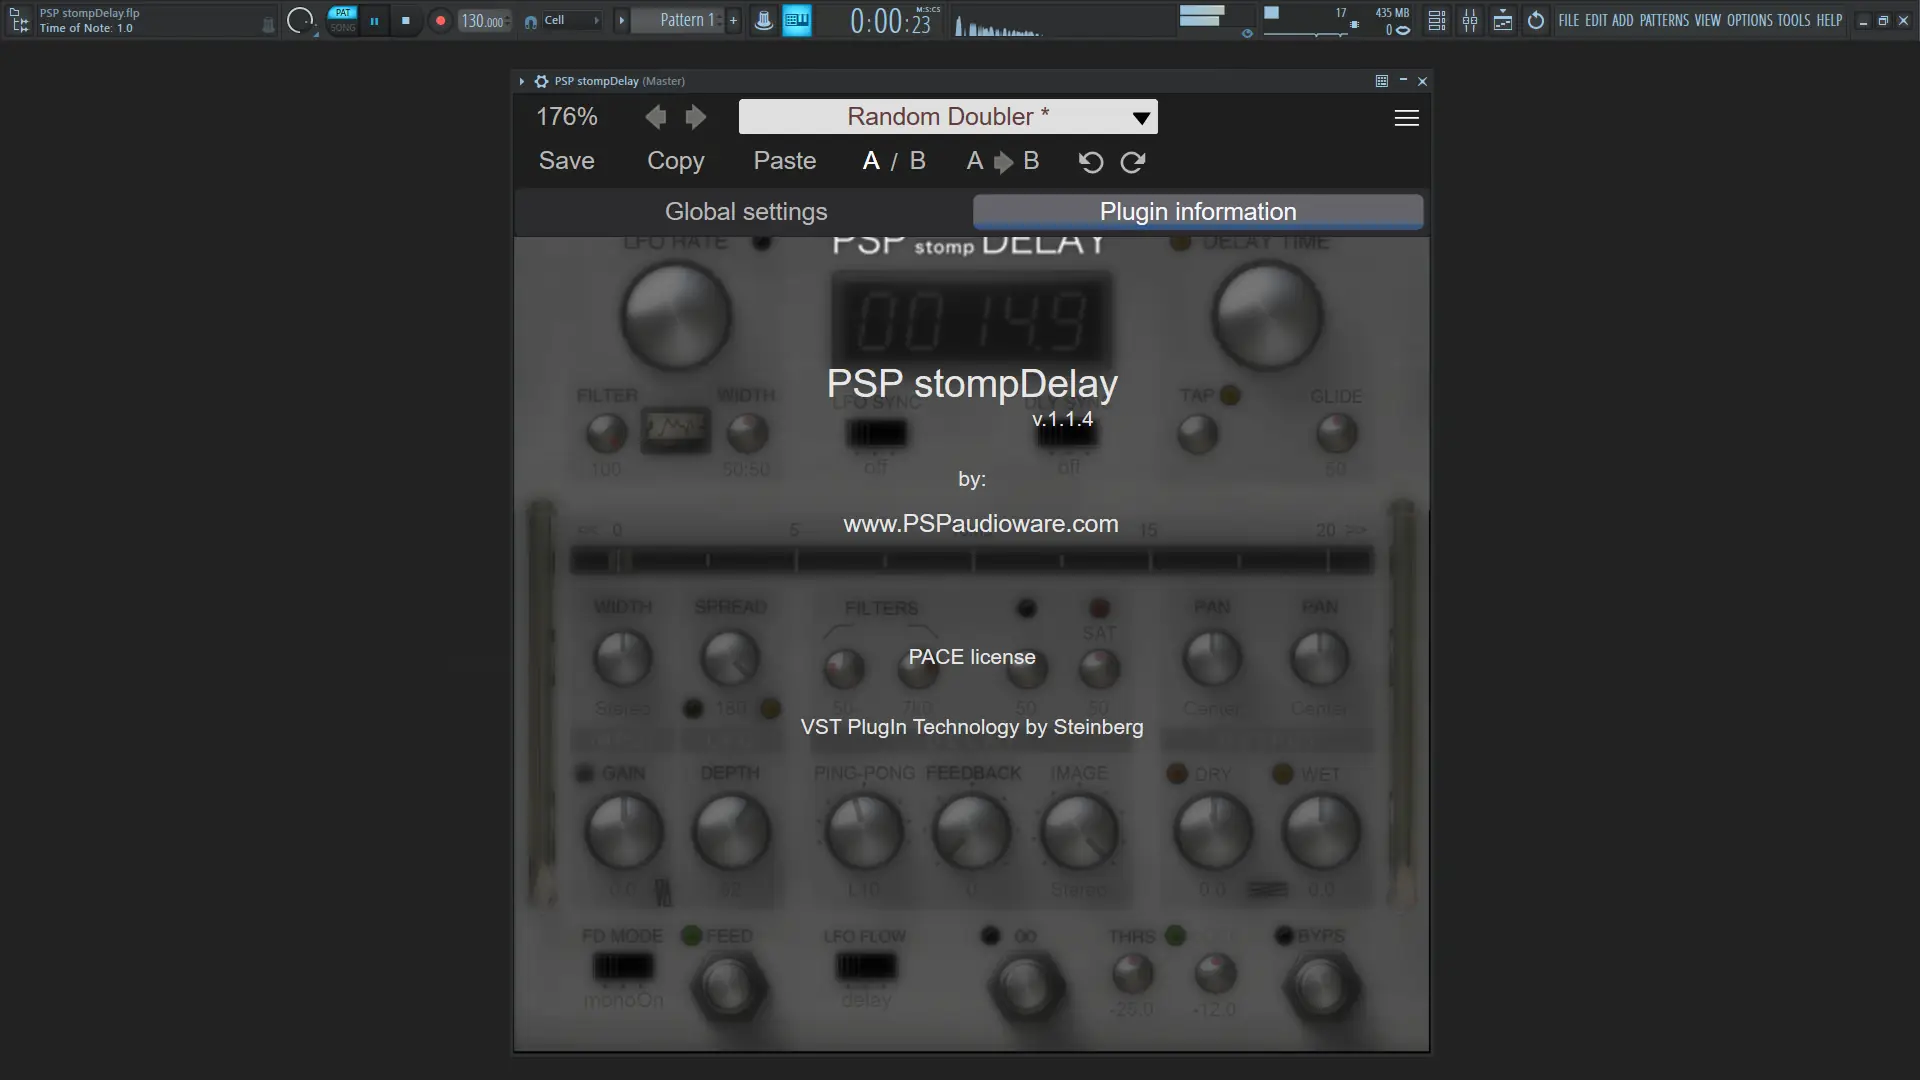Click the tempo 130.000 field
Viewport: 1920px width, 1080px height.
click(483, 20)
